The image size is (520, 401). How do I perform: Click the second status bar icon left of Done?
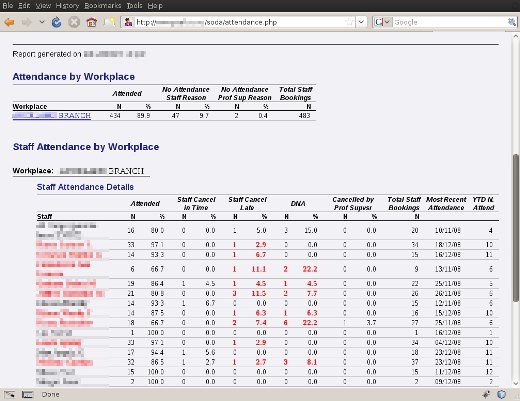(x=27, y=395)
